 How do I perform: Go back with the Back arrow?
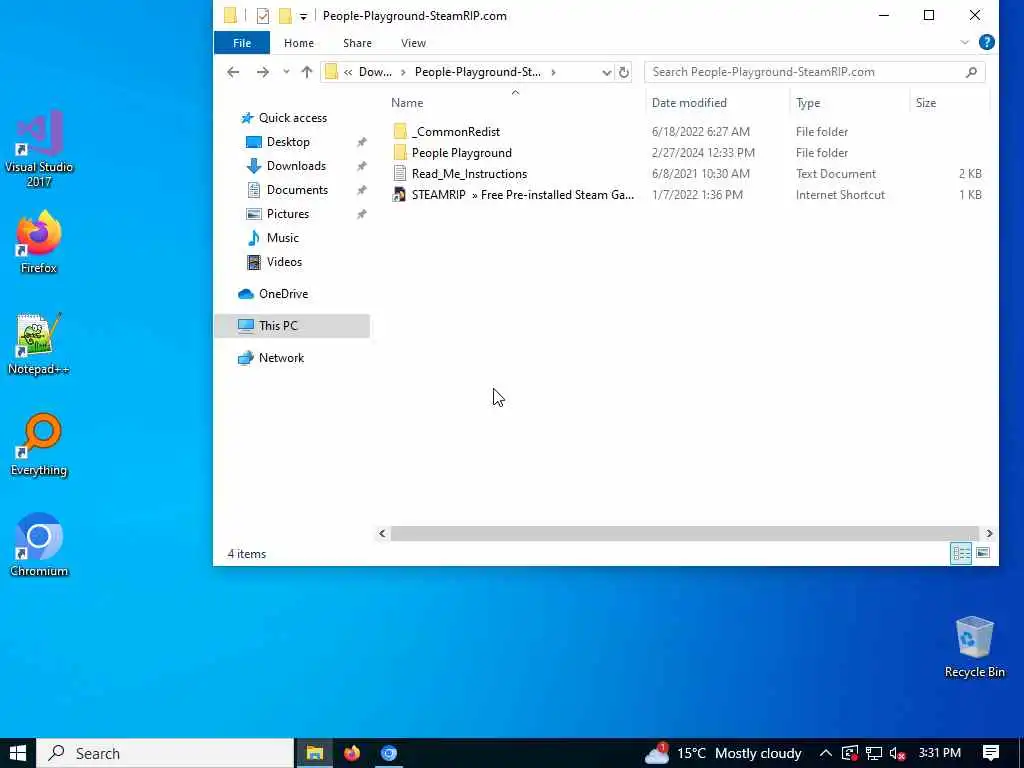click(x=233, y=72)
